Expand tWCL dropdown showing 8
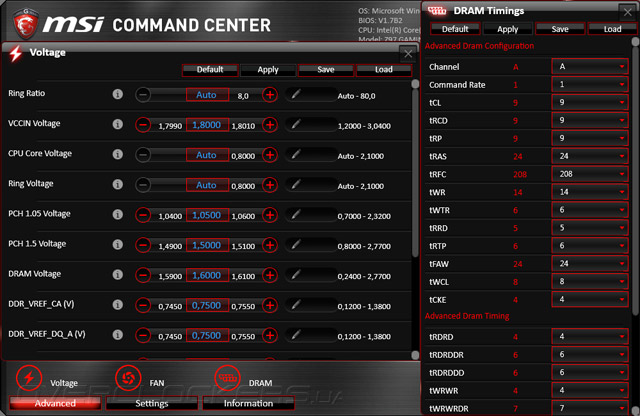 (x=590, y=282)
